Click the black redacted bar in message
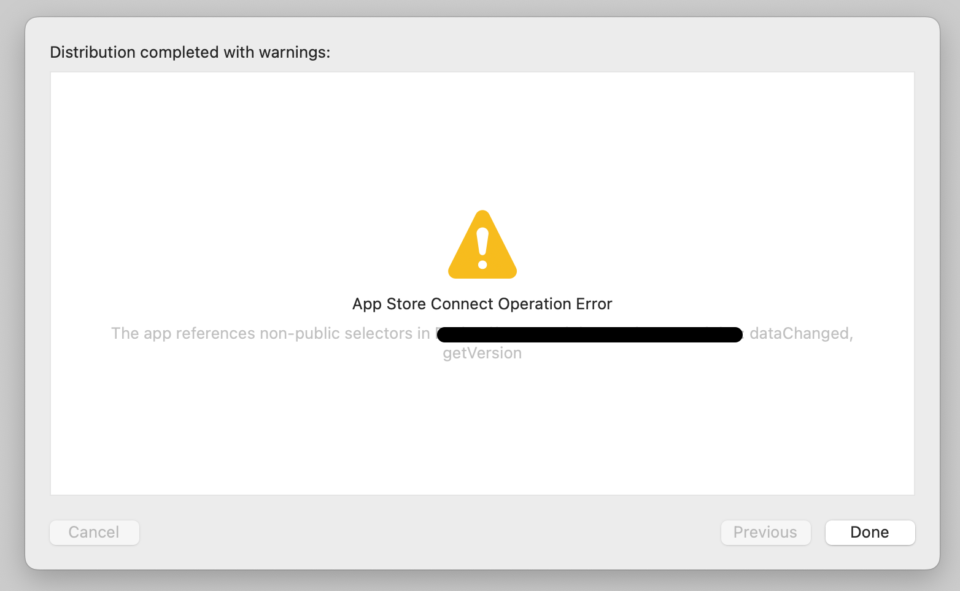The image size is (960, 591). tap(590, 334)
